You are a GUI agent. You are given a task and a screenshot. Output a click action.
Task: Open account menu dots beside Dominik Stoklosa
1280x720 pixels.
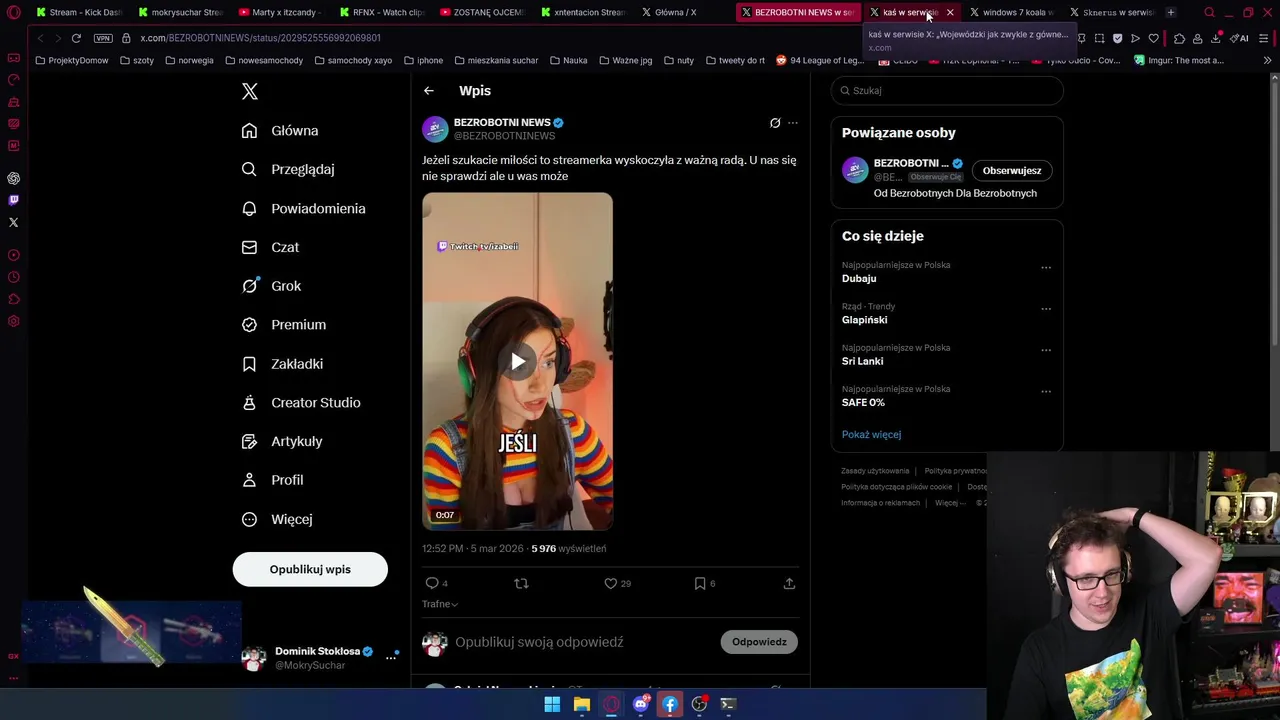click(391, 657)
